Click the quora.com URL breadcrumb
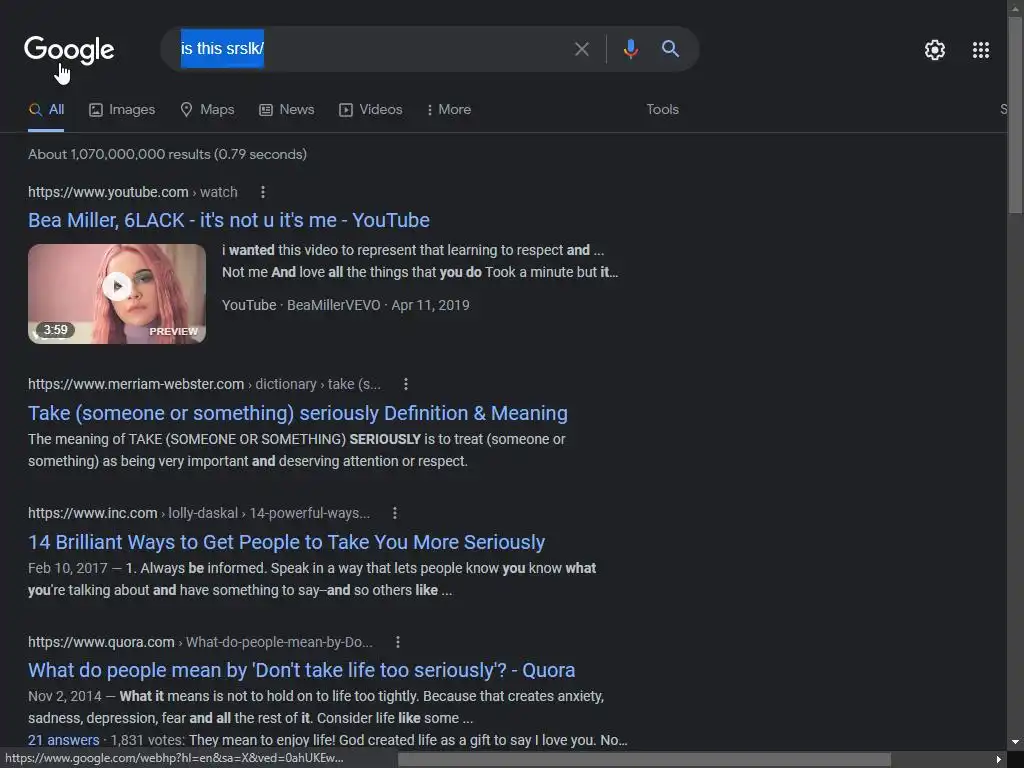The image size is (1024, 768). tap(200, 642)
